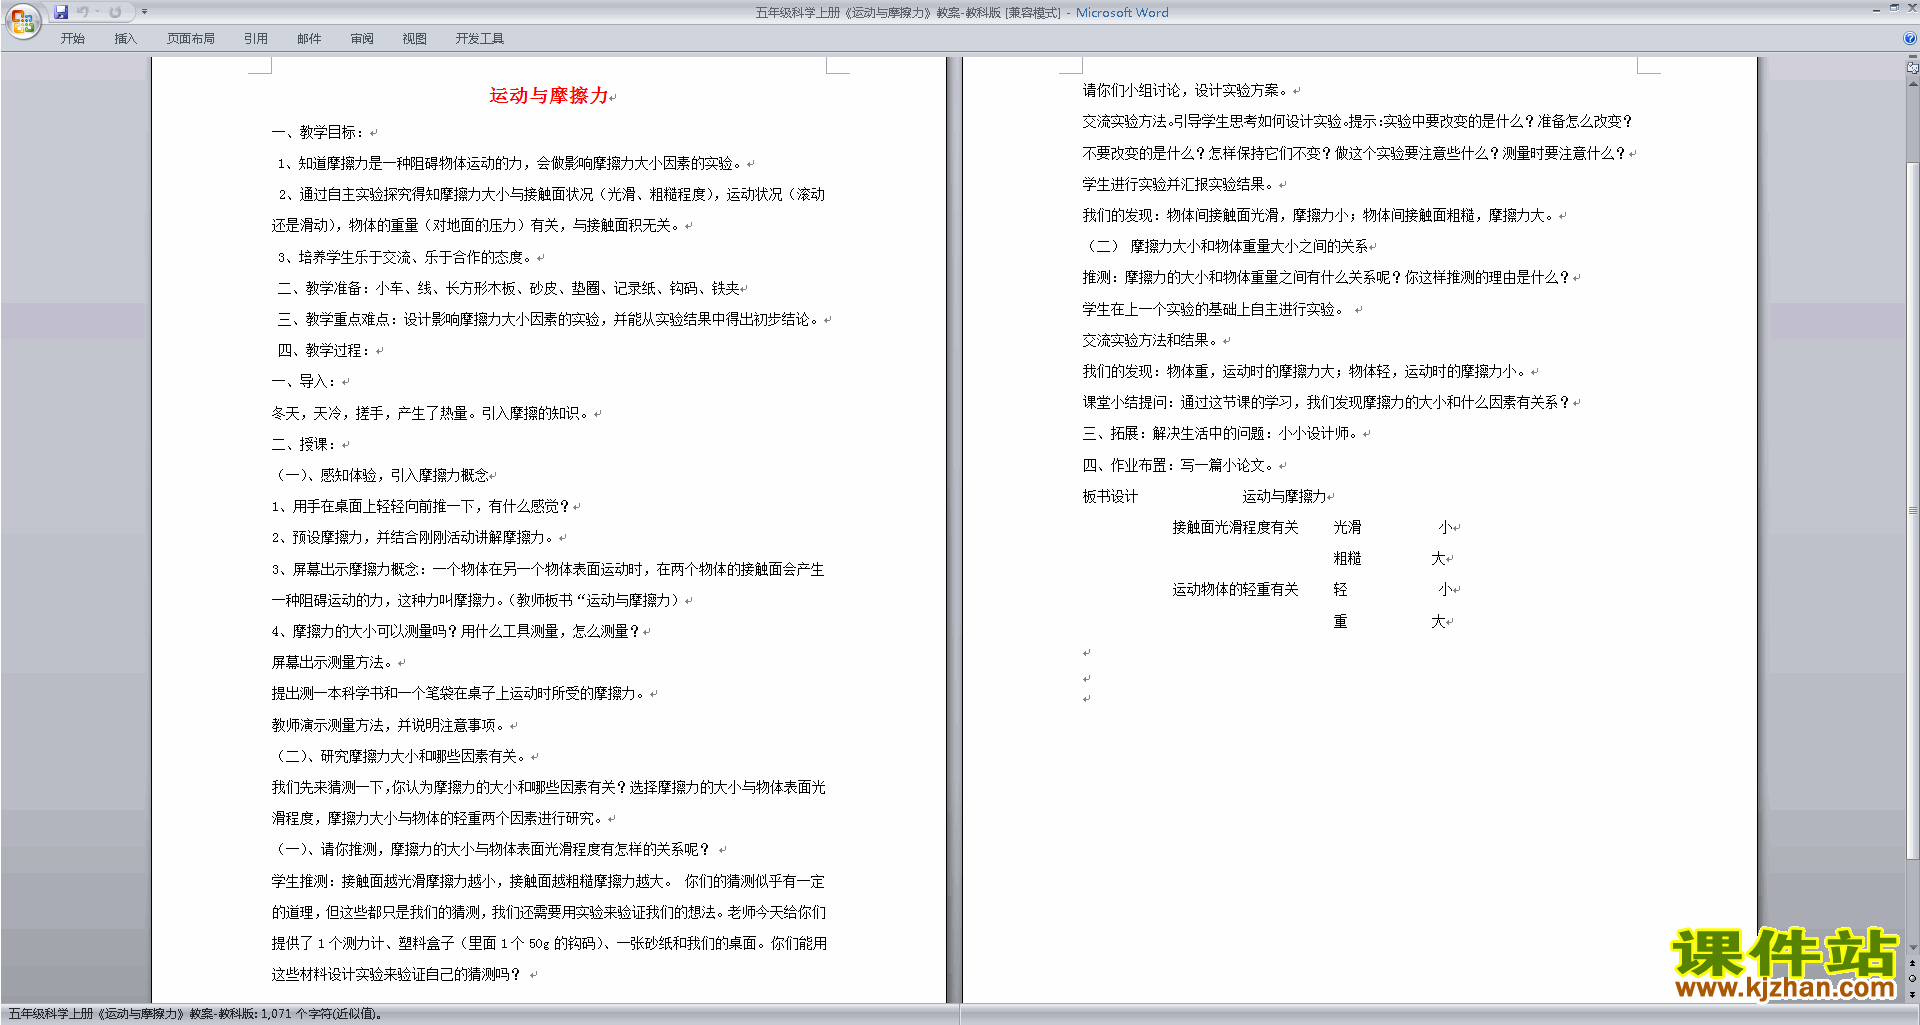Click the line 交流实验方法和结果。

pos(1151,340)
